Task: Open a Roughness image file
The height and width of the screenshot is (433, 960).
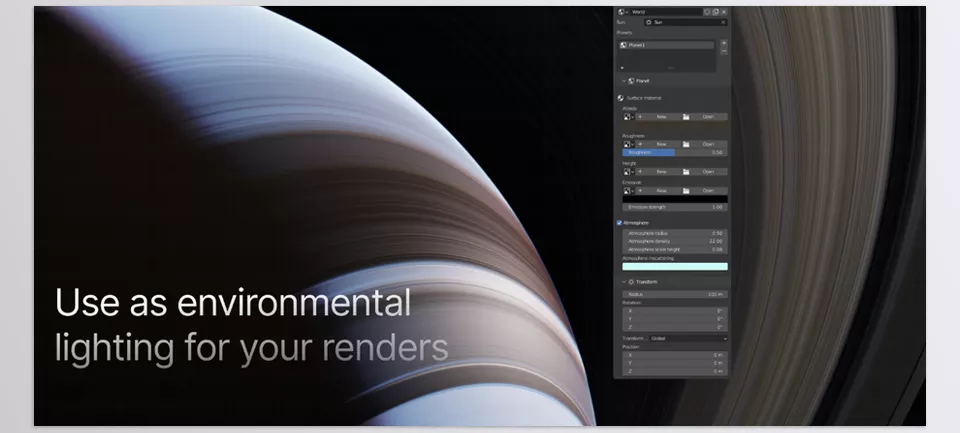Action: pyautogui.click(x=703, y=144)
